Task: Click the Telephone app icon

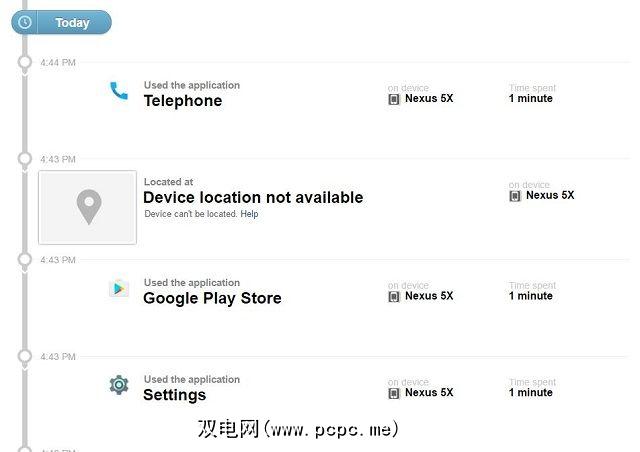Action: tap(120, 92)
